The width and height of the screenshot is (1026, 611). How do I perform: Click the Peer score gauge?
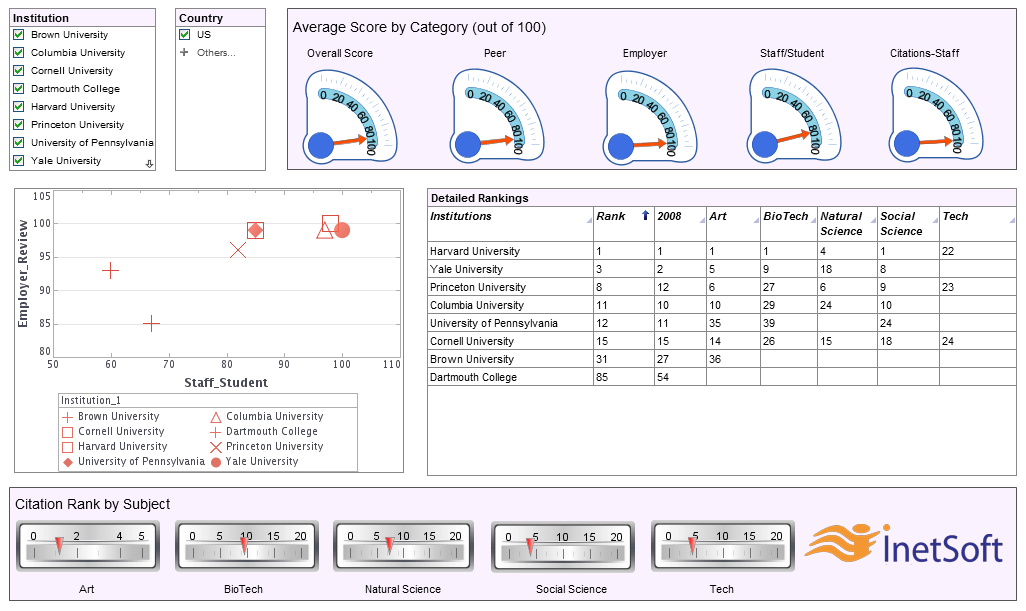pyautogui.click(x=497, y=116)
